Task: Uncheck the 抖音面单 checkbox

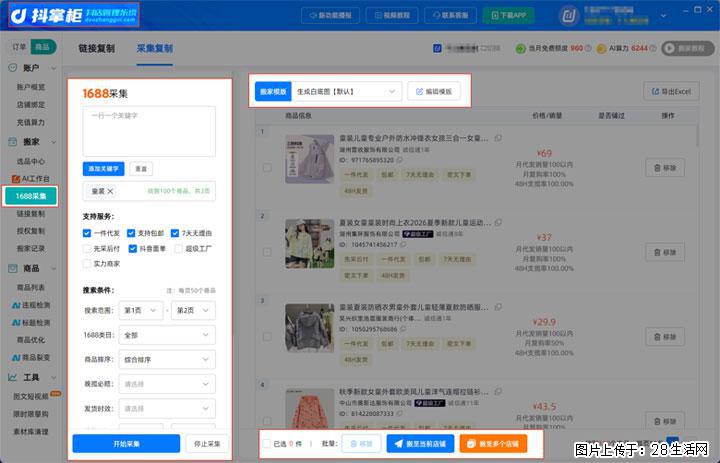Action: [x=133, y=248]
